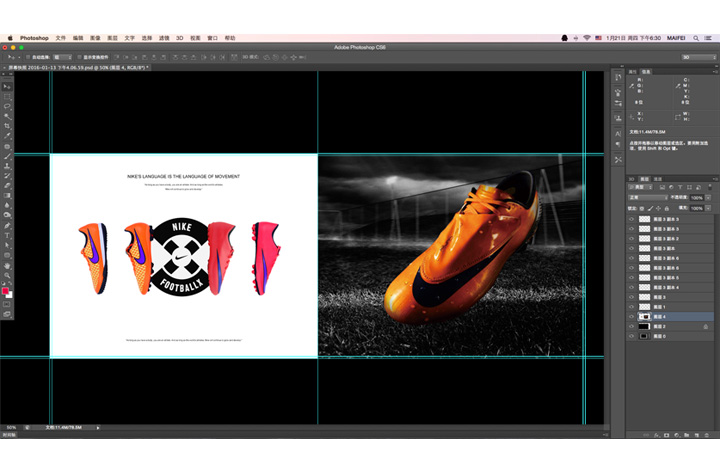Open the 窗口 menu
Screen dimensions: 720x471
point(212,38)
